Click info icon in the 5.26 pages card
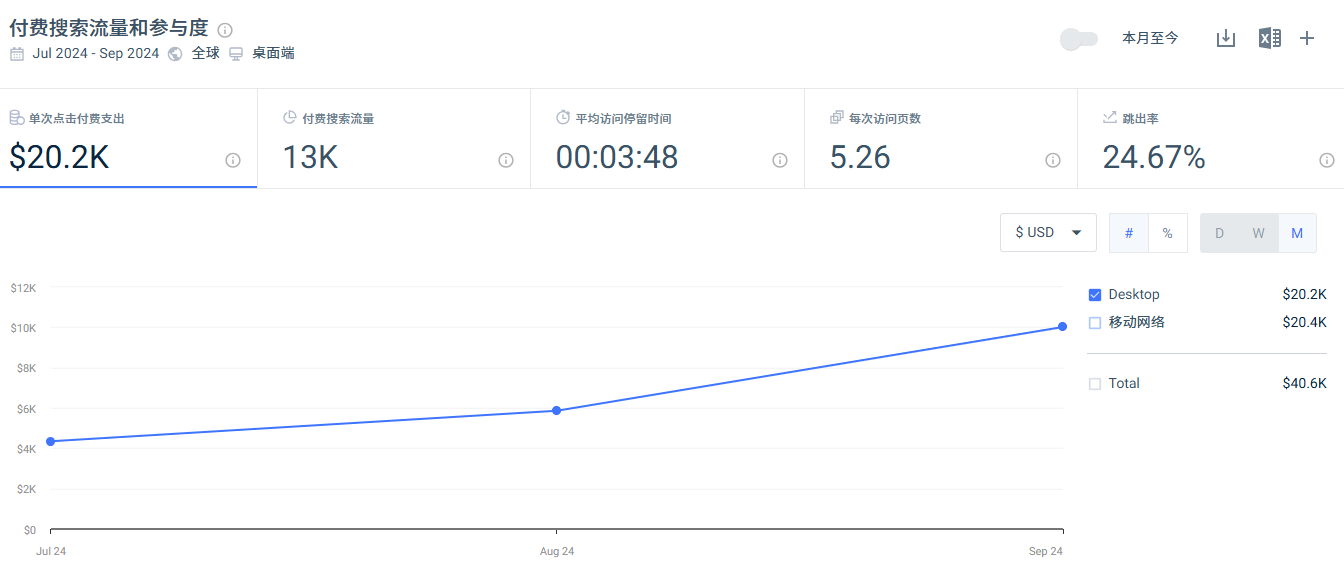 click(1053, 160)
